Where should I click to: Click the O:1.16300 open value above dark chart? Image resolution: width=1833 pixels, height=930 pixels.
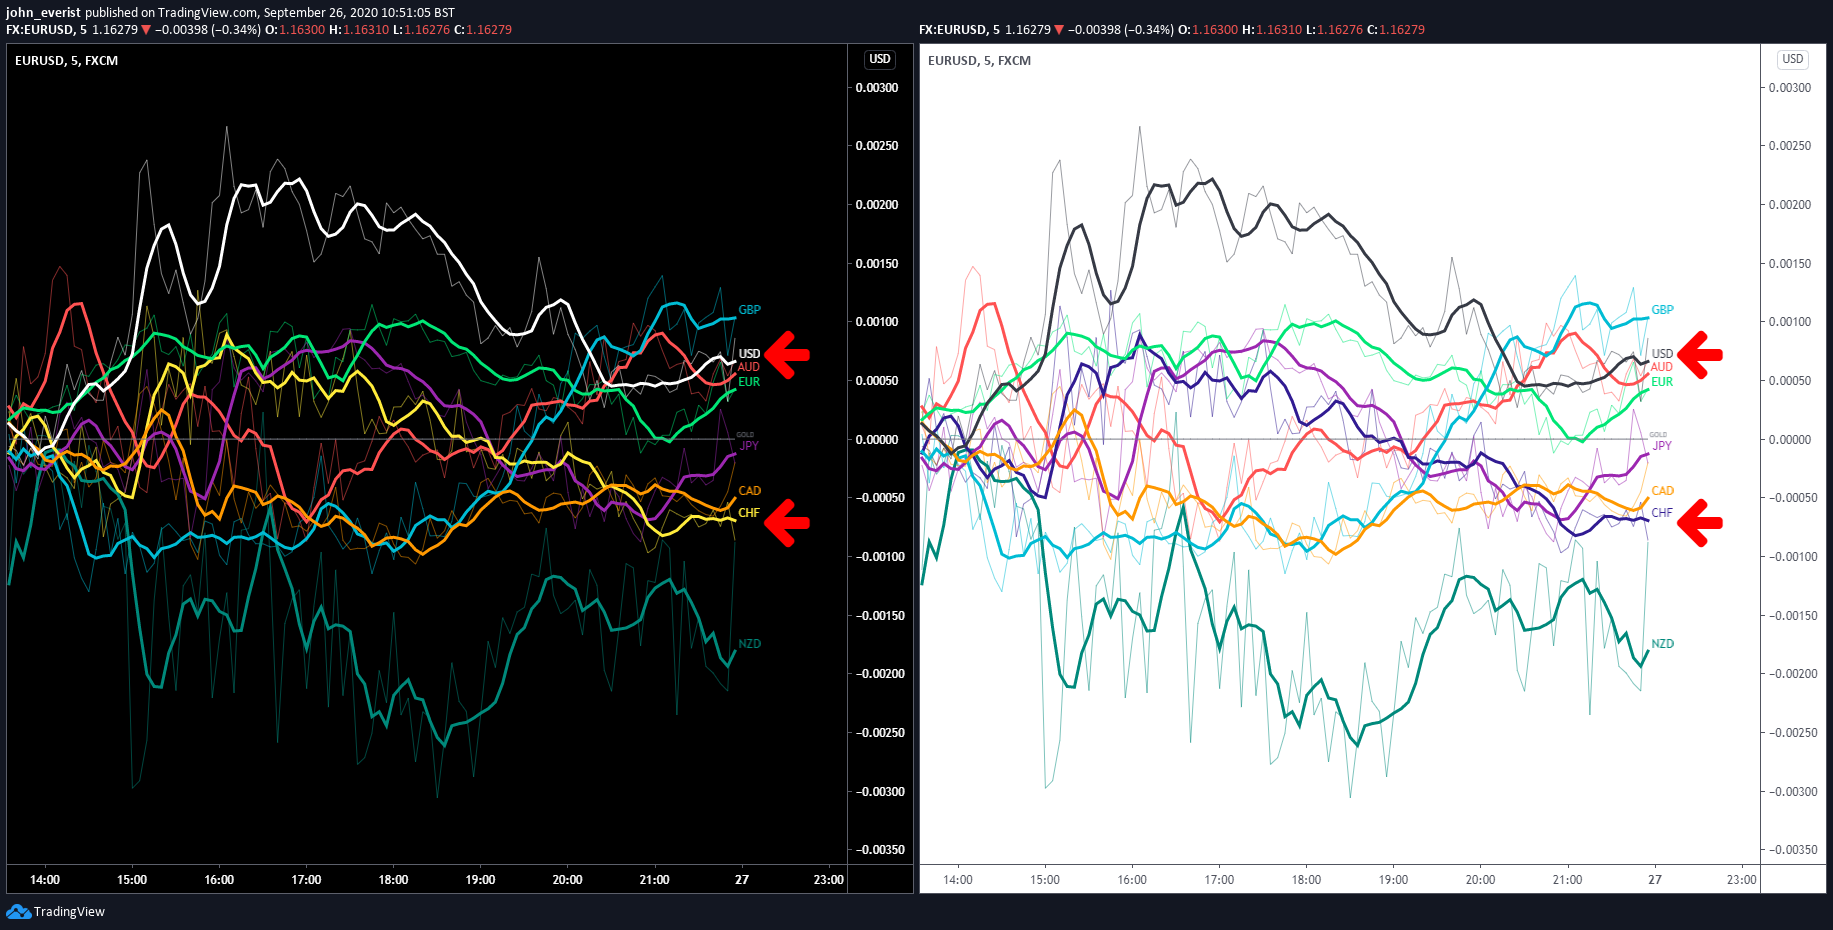[x=295, y=30]
